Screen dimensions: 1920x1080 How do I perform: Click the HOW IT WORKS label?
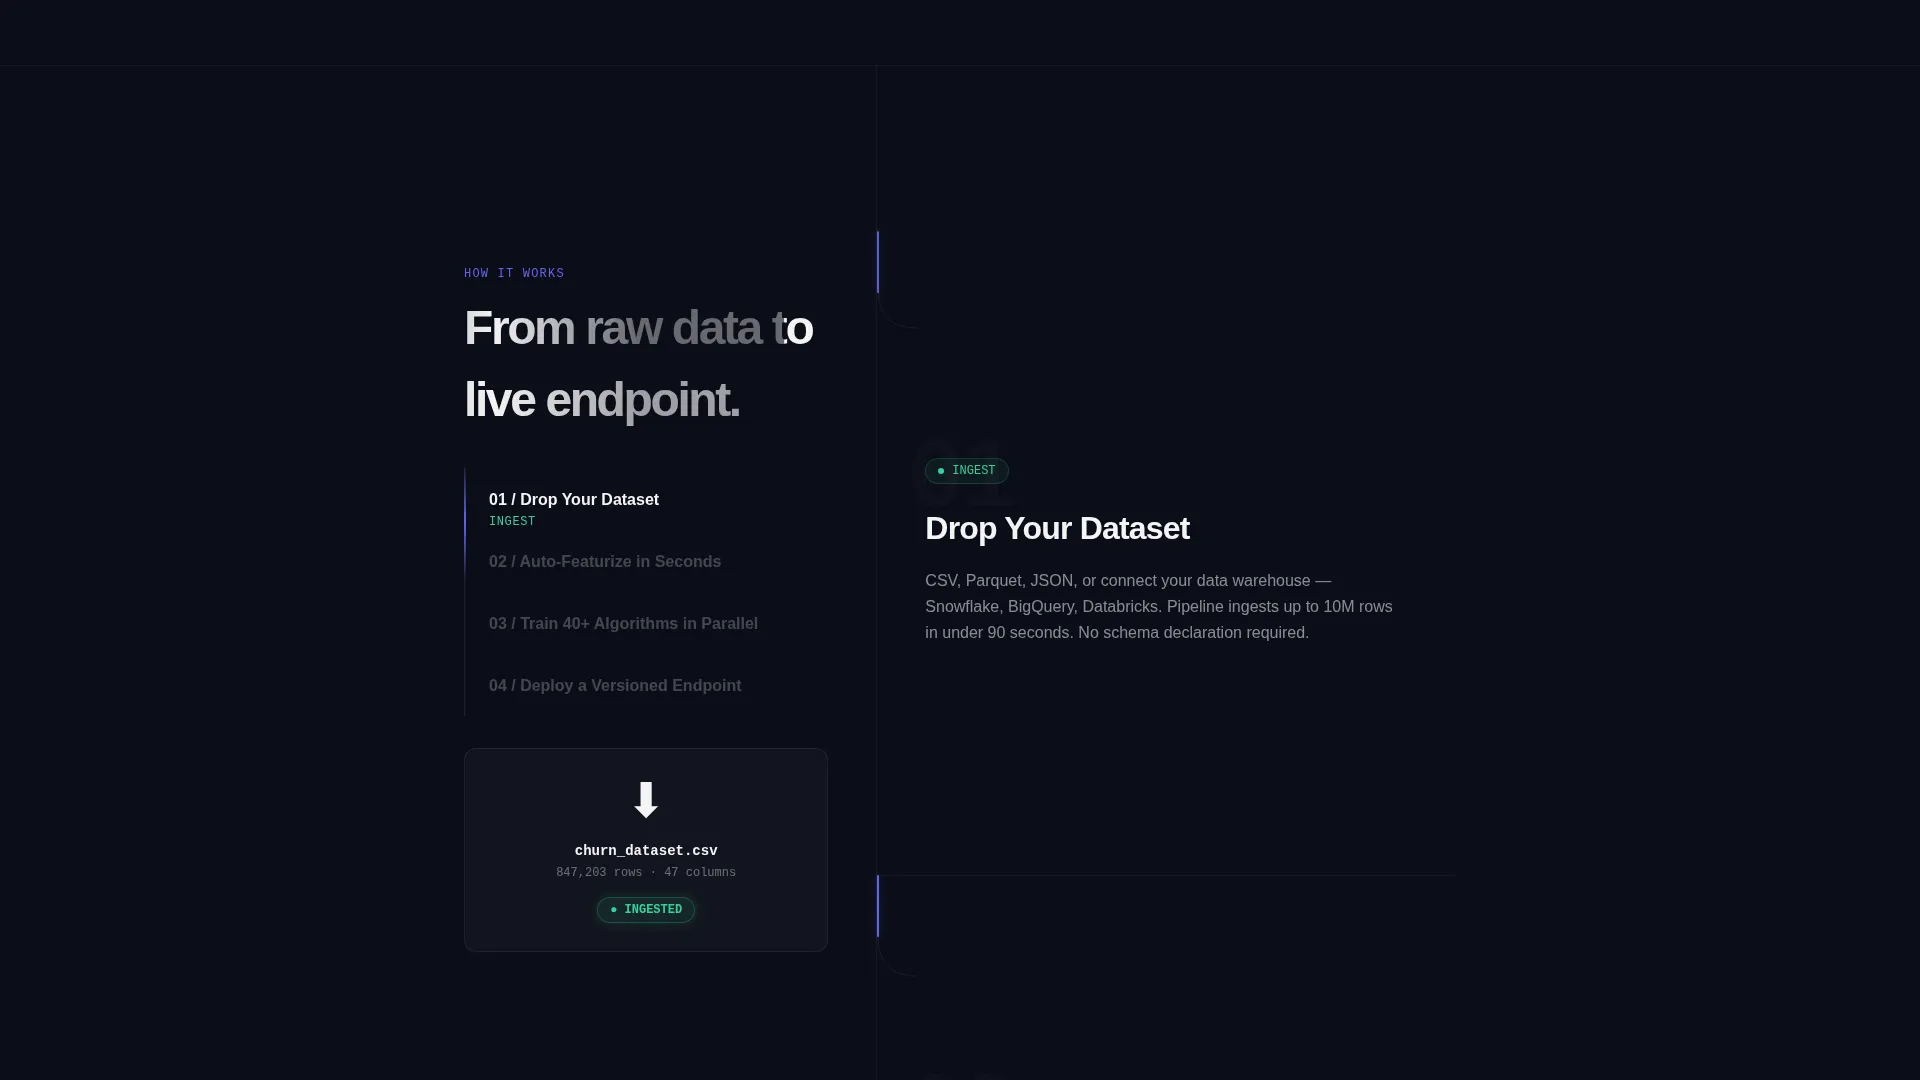[514, 274]
